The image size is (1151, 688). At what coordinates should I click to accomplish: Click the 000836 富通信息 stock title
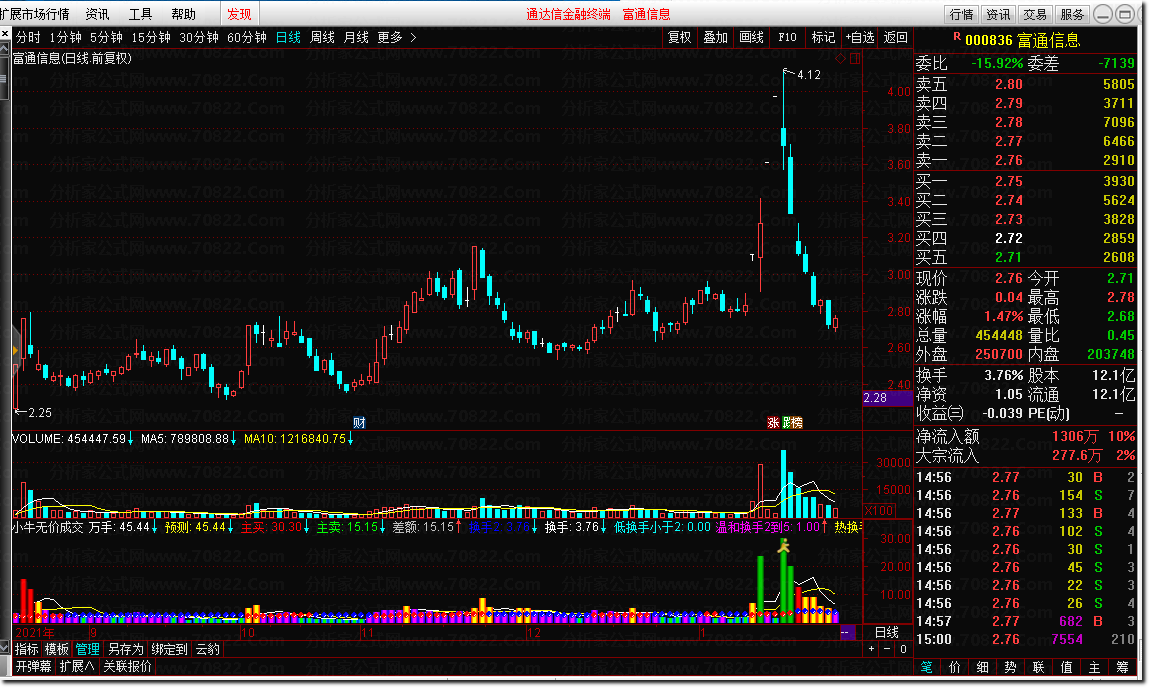point(1023,40)
